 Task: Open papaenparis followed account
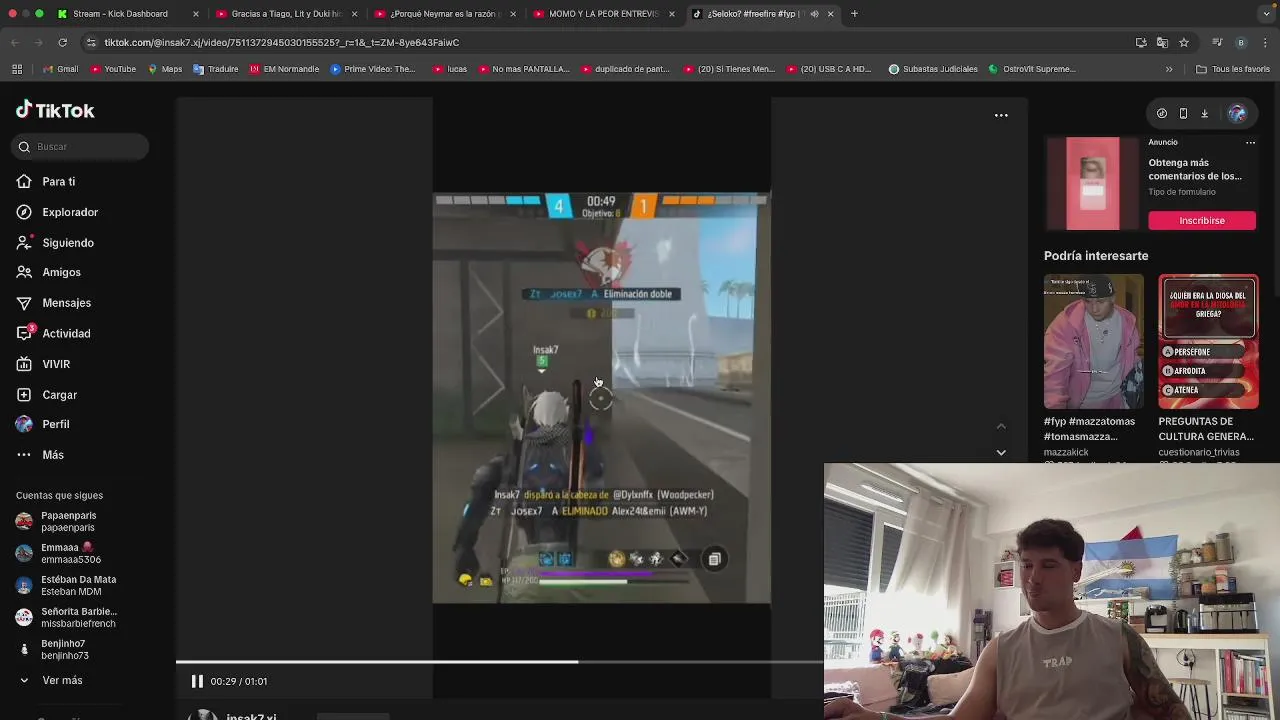68,521
